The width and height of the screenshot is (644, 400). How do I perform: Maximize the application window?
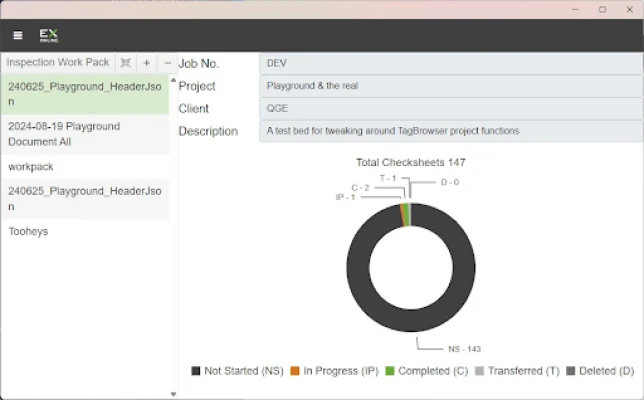(602, 9)
